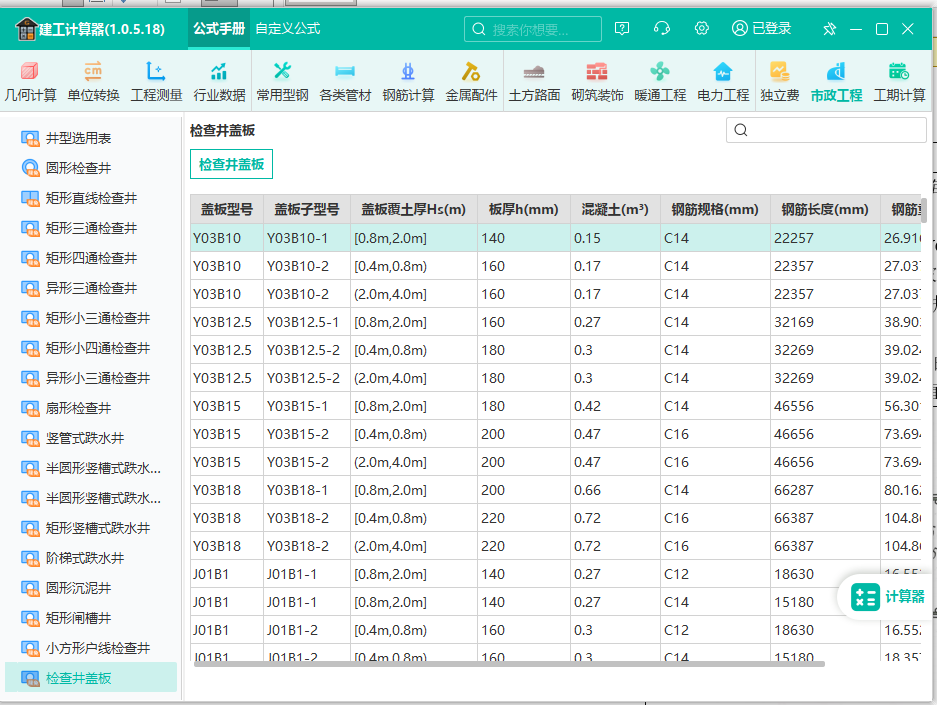Select the Y03B10-1 table cell
Viewport: 937px width, 705px height.
[x=307, y=238]
